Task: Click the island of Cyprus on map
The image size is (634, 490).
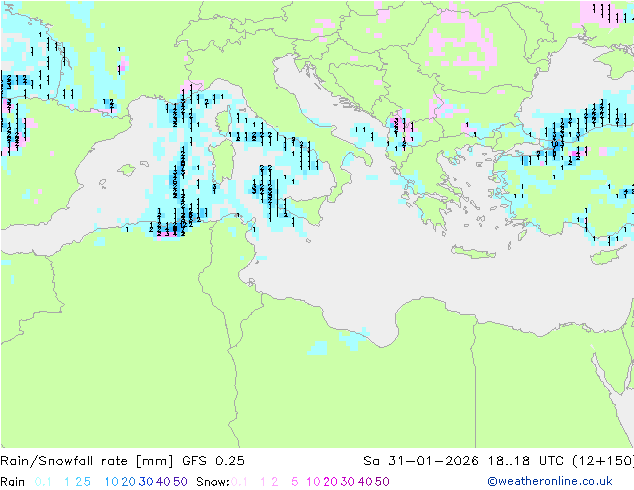Action: tap(607, 256)
